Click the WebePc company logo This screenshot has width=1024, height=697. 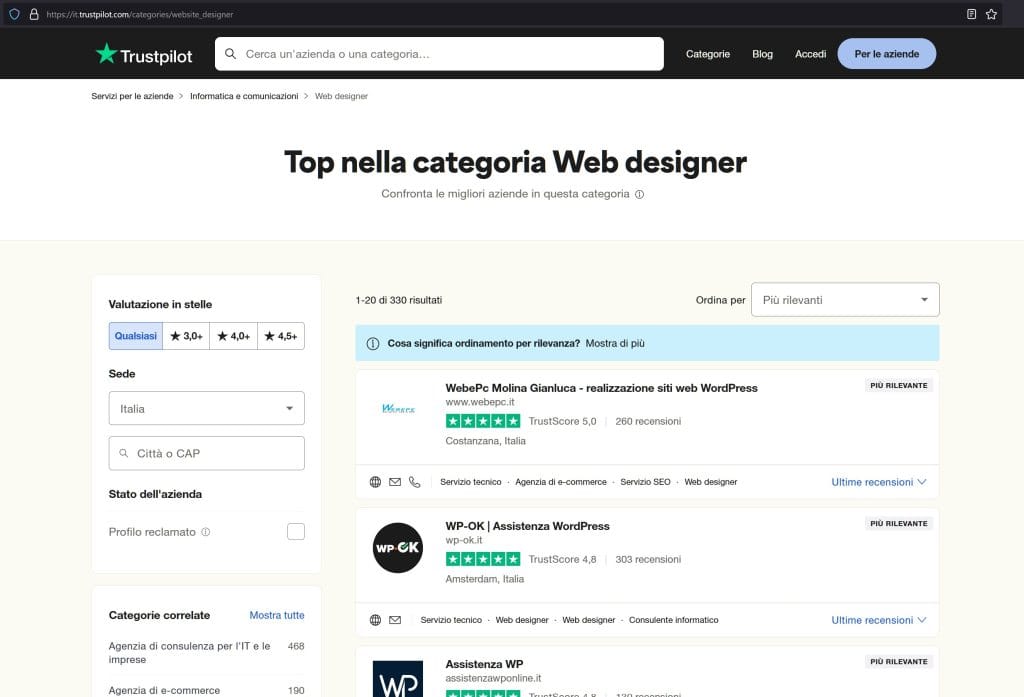(398, 409)
